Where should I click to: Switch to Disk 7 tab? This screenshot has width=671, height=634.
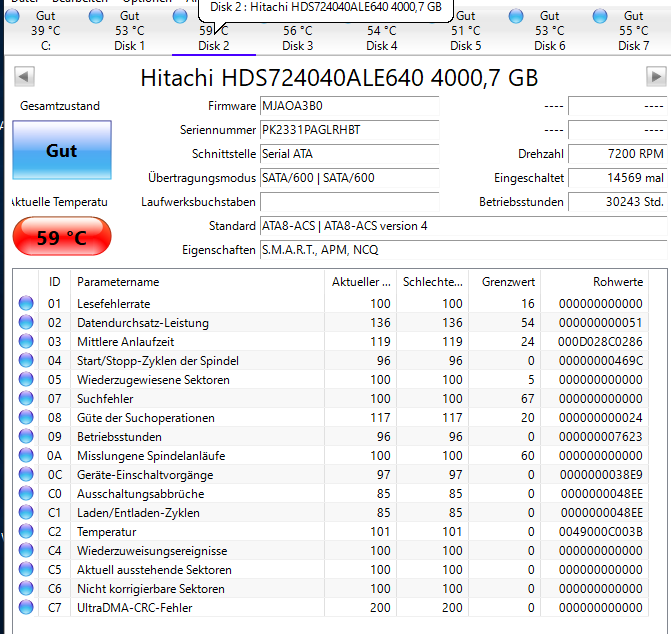tap(633, 31)
